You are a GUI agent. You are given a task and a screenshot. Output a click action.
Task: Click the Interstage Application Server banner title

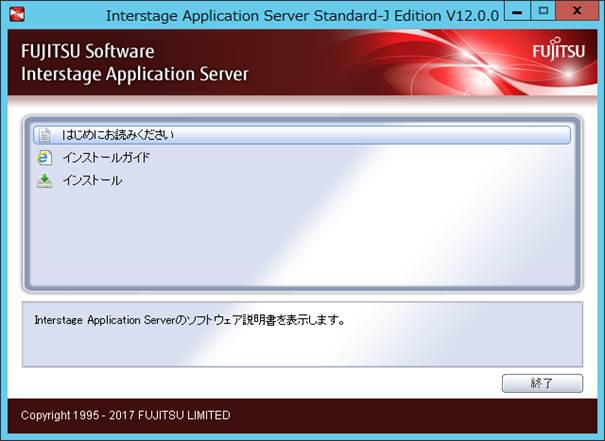point(135,74)
